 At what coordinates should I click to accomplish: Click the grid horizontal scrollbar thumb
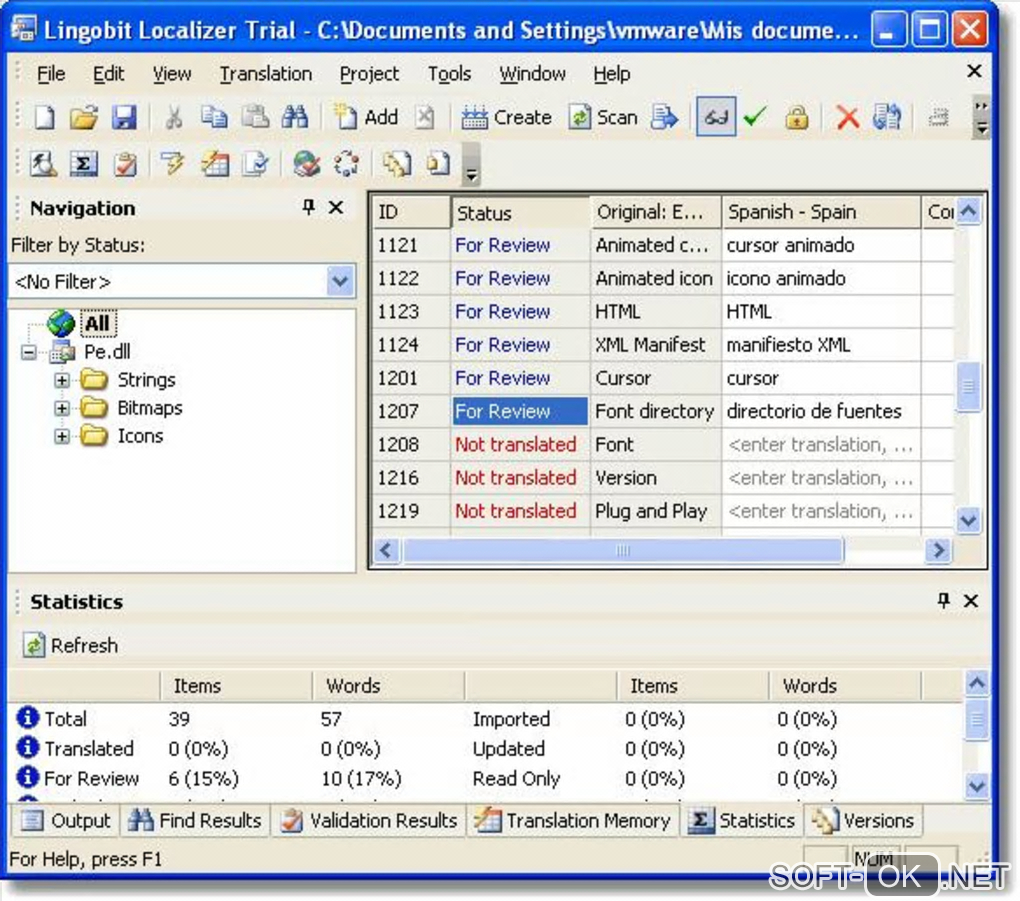(x=623, y=551)
